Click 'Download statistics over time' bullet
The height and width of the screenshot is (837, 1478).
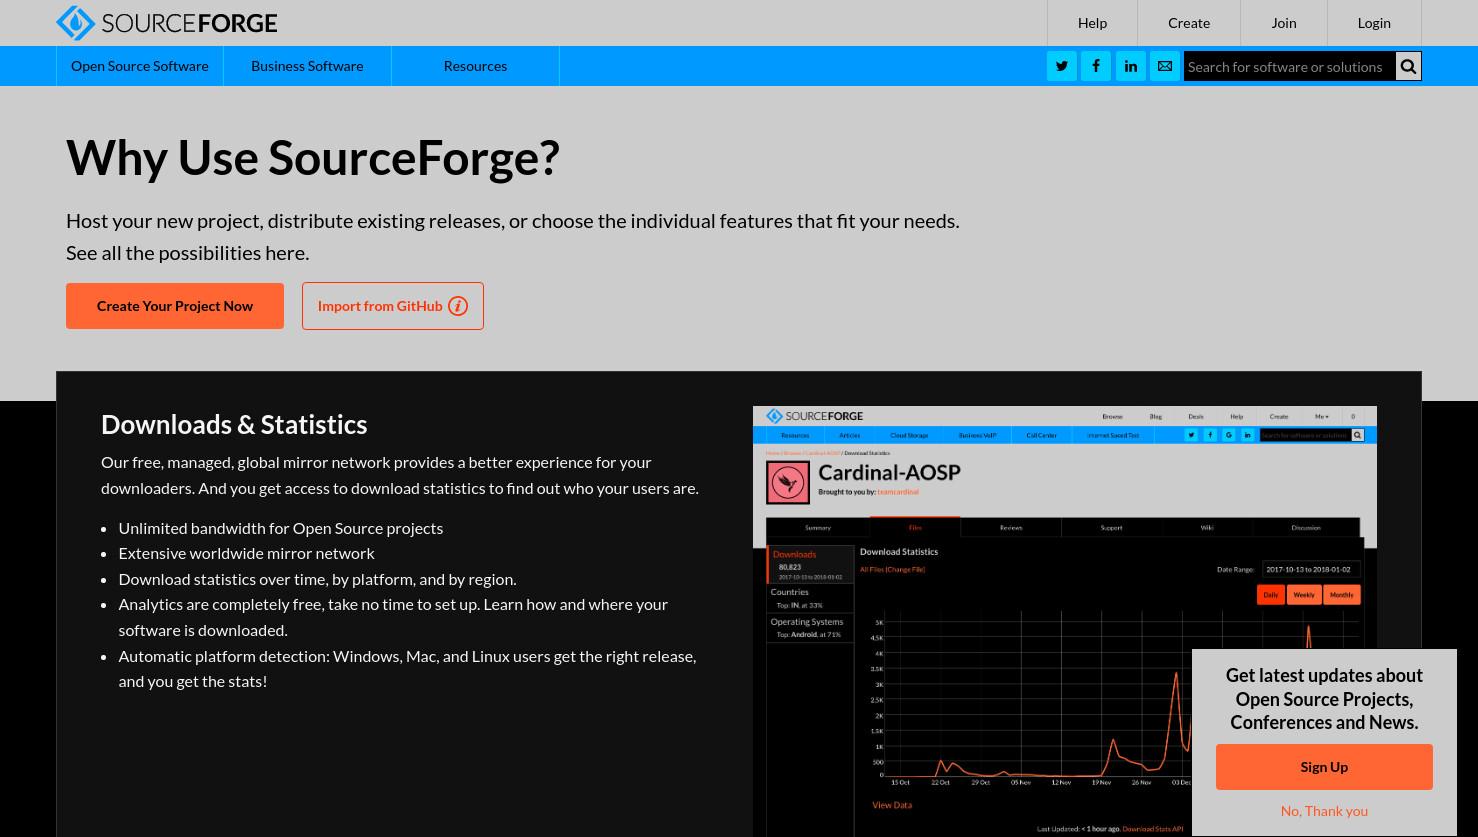tap(317, 579)
